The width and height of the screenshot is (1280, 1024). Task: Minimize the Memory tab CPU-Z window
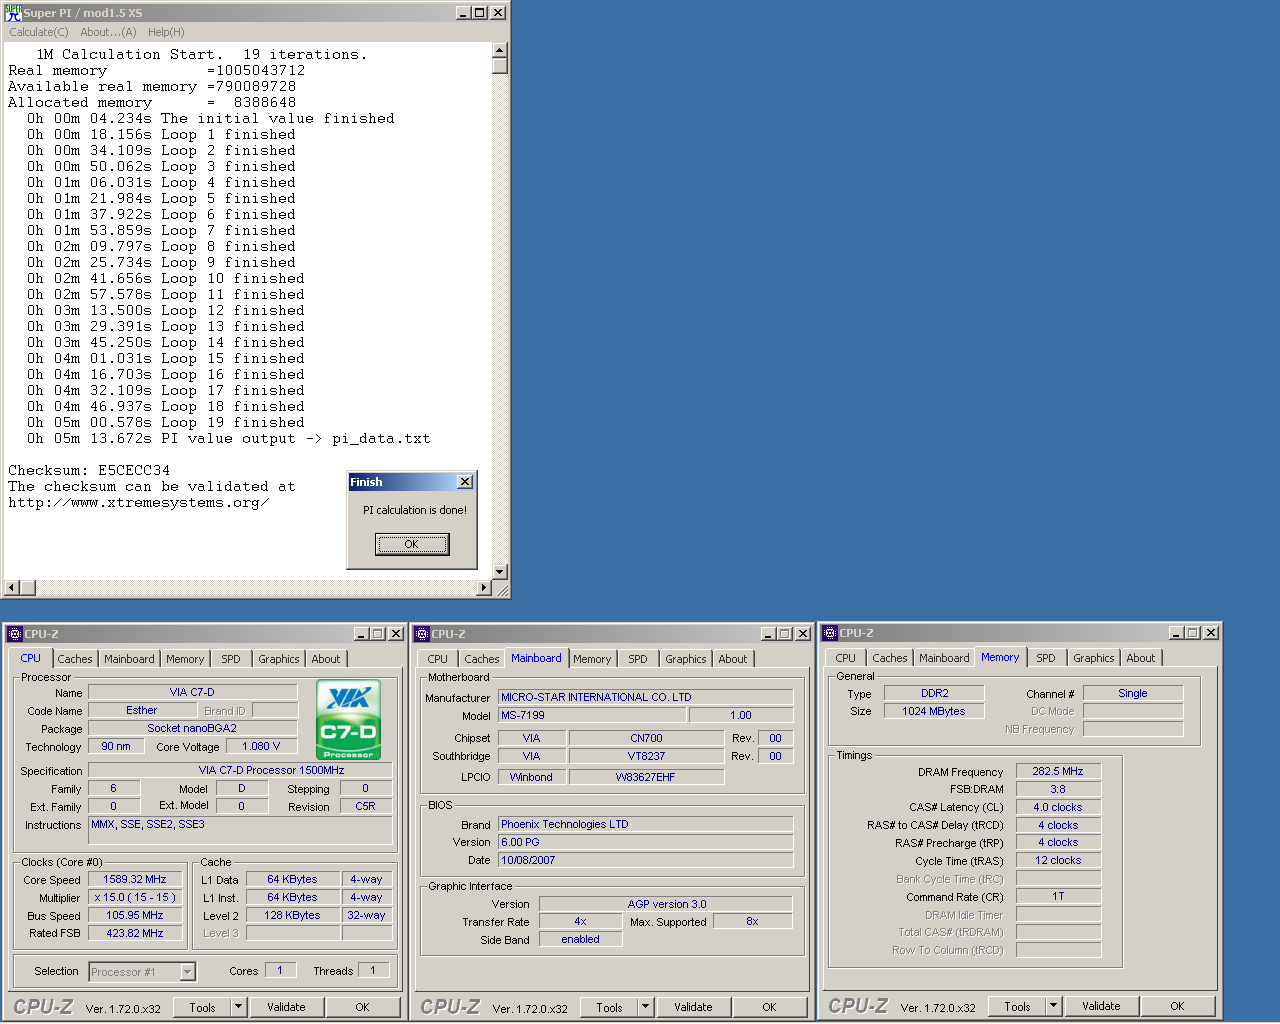point(1177,633)
